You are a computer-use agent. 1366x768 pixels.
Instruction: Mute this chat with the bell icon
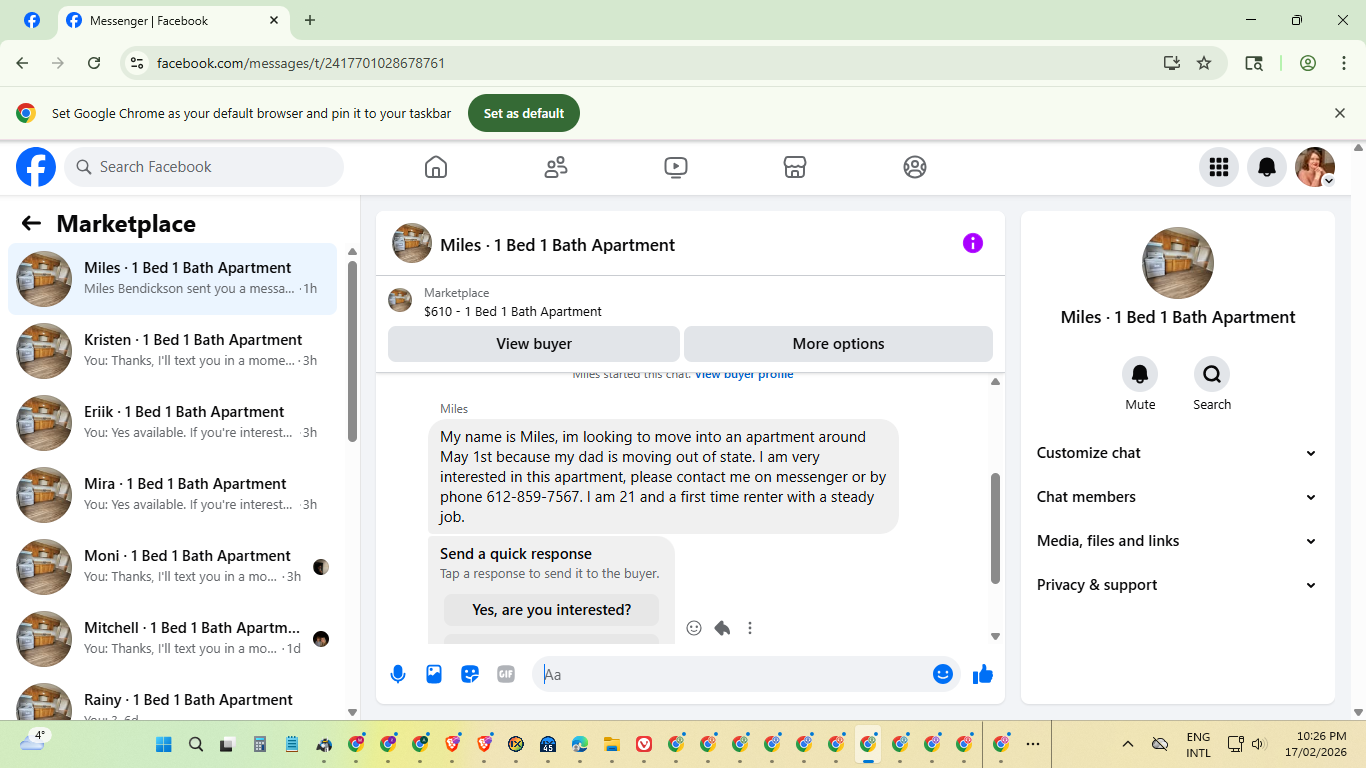(x=1140, y=374)
